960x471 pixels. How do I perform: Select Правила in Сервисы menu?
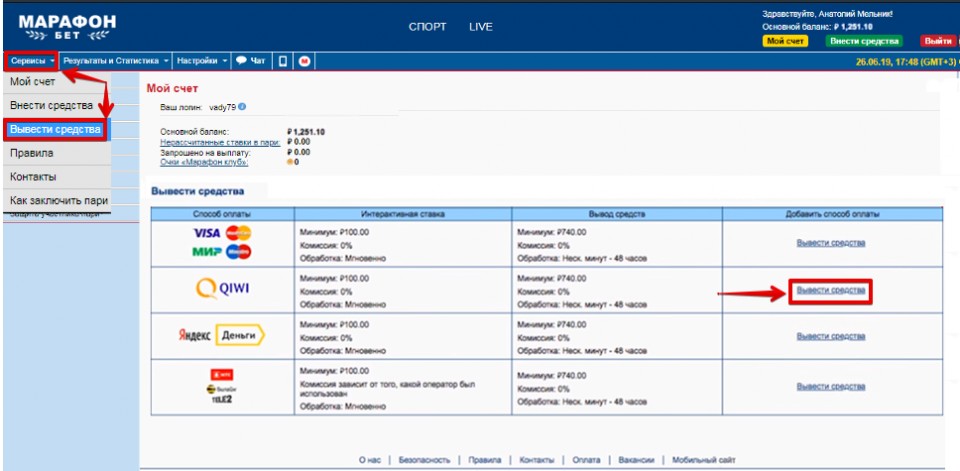57,153
